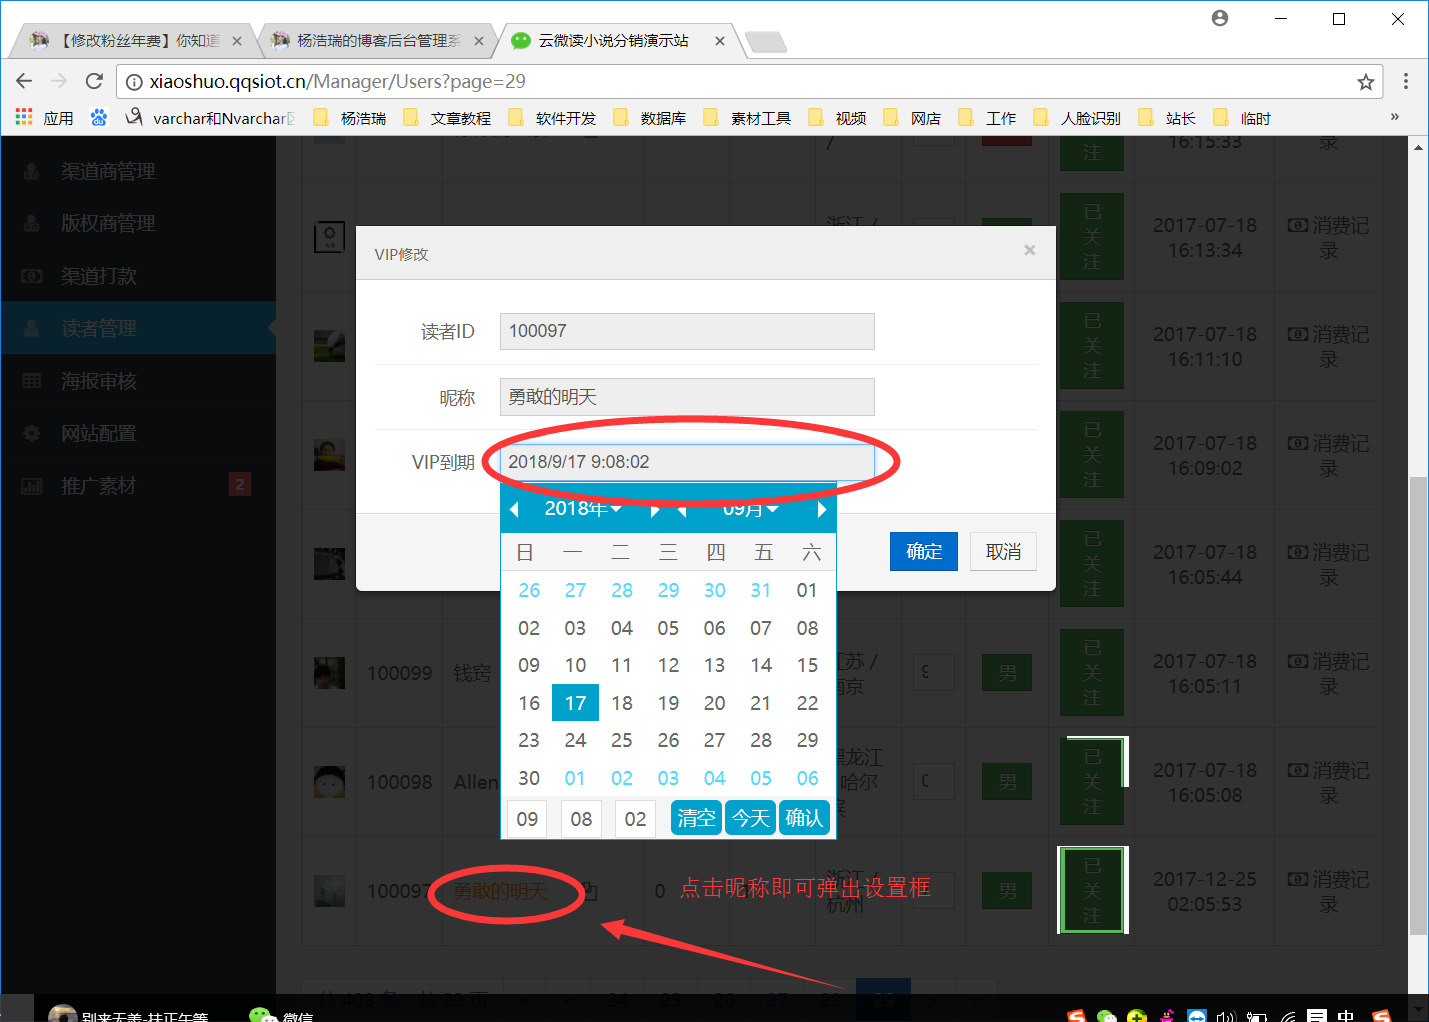Click the 确定 button in dialog
Screen dimensions: 1429x1022
tap(923, 551)
